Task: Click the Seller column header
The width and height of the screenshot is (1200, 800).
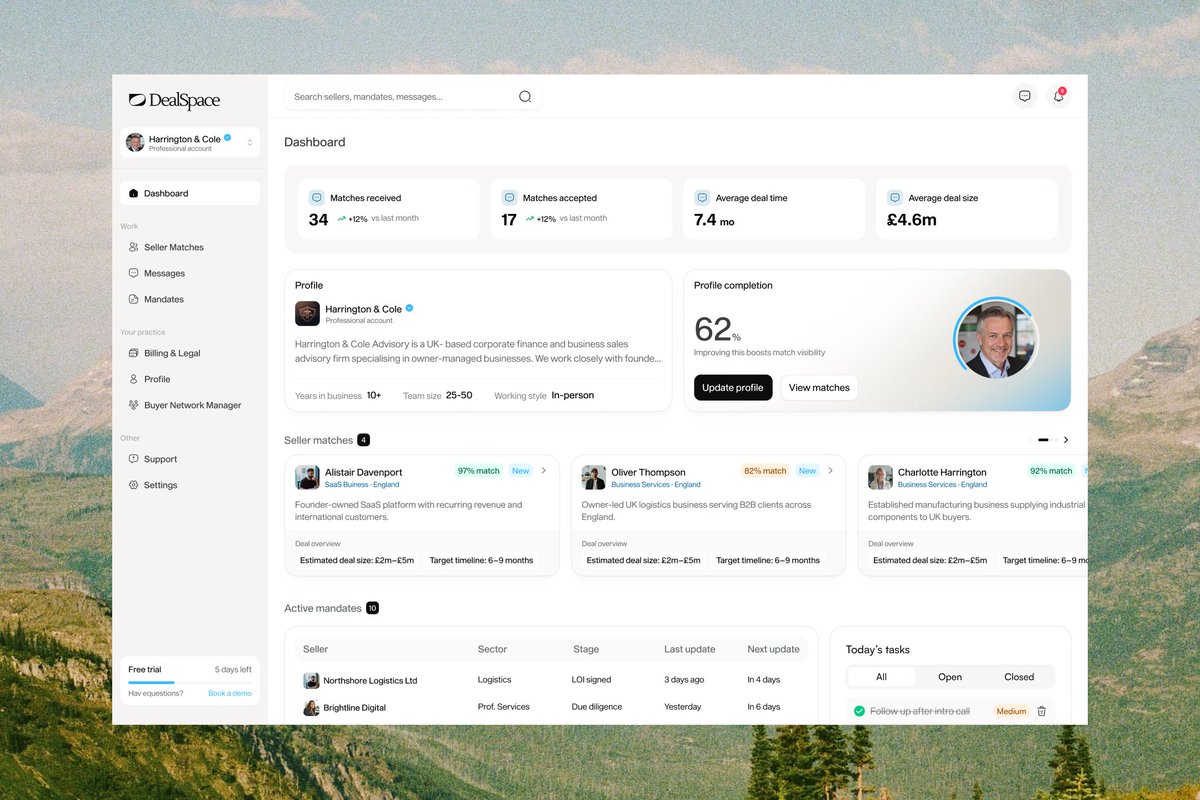Action: [x=316, y=649]
